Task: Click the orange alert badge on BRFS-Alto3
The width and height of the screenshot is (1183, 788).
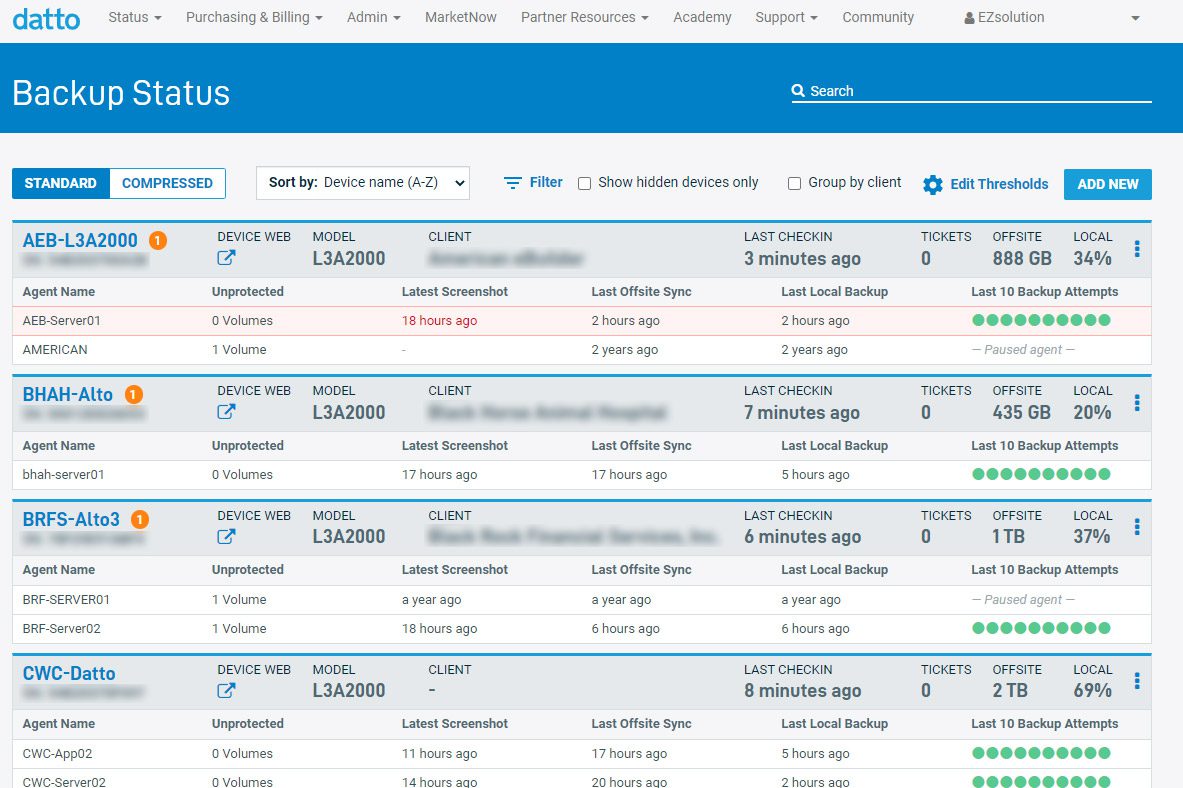Action: pyautogui.click(x=140, y=519)
